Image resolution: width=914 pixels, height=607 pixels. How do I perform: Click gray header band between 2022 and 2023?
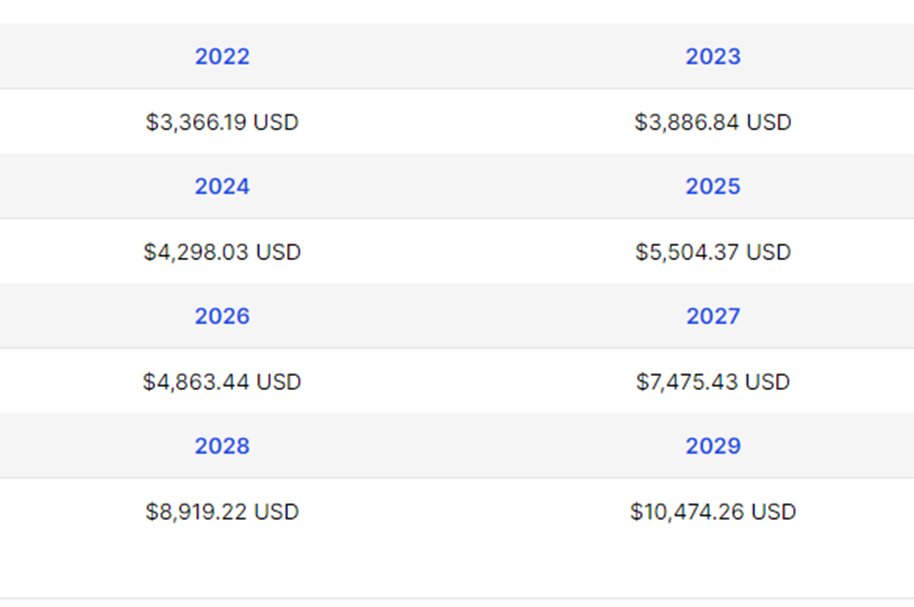(467, 57)
